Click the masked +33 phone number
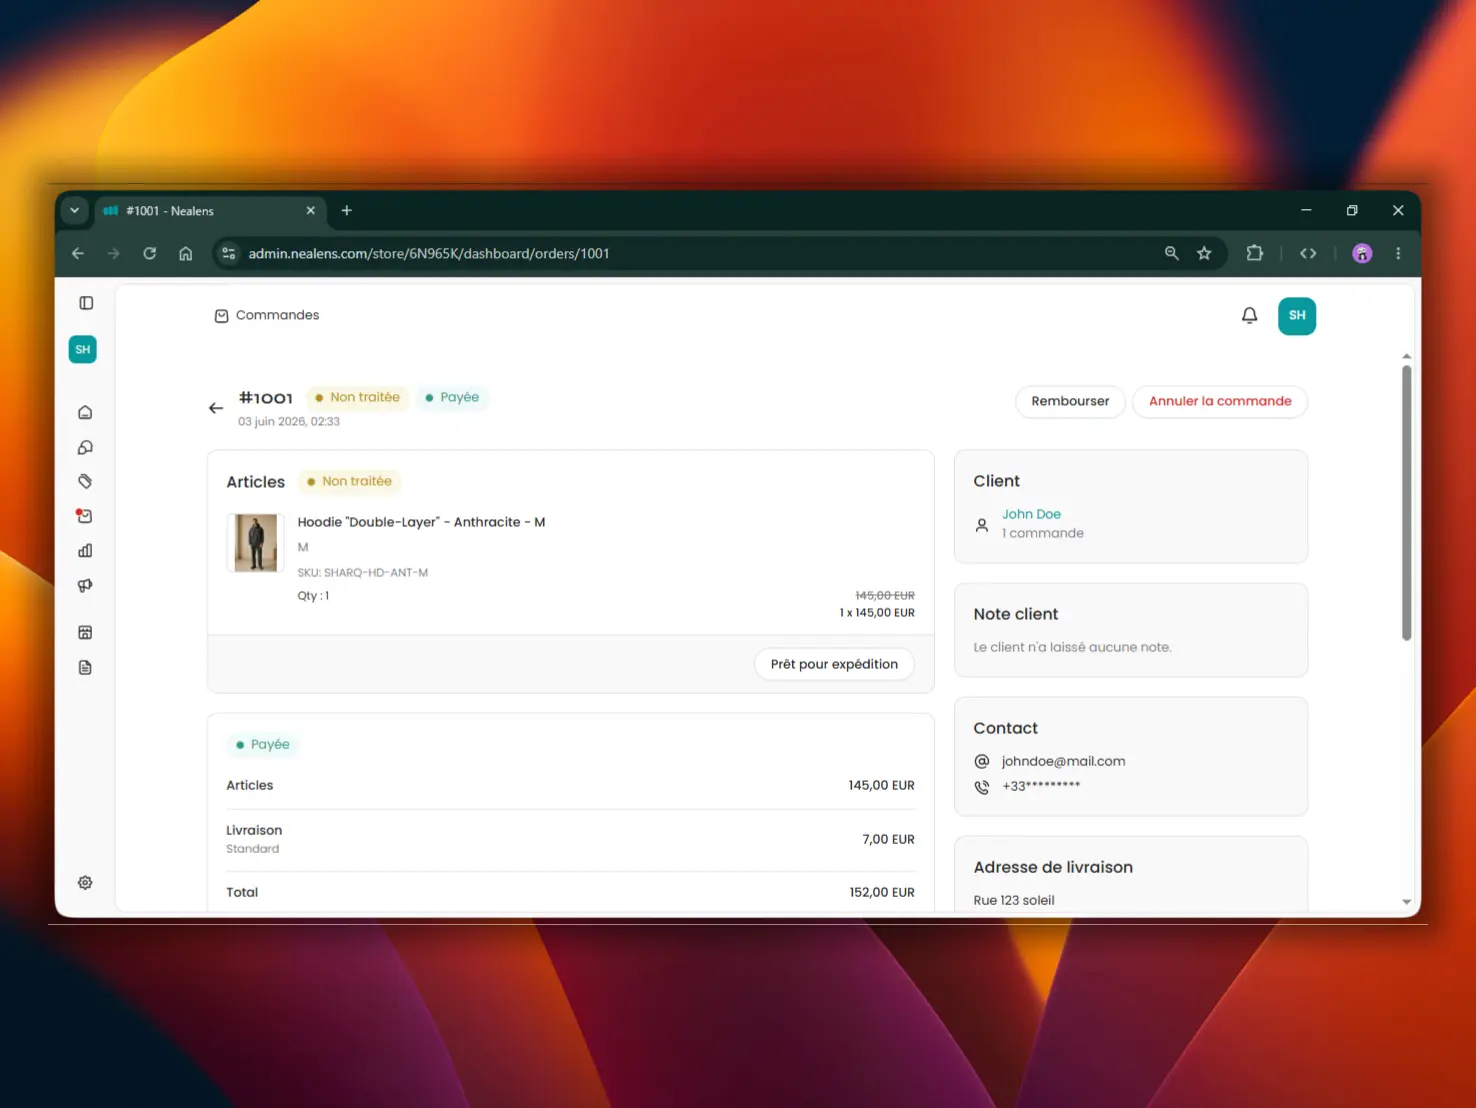Screen dimensions: 1476x1108 pyautogui.click(x=1041, y=786)
